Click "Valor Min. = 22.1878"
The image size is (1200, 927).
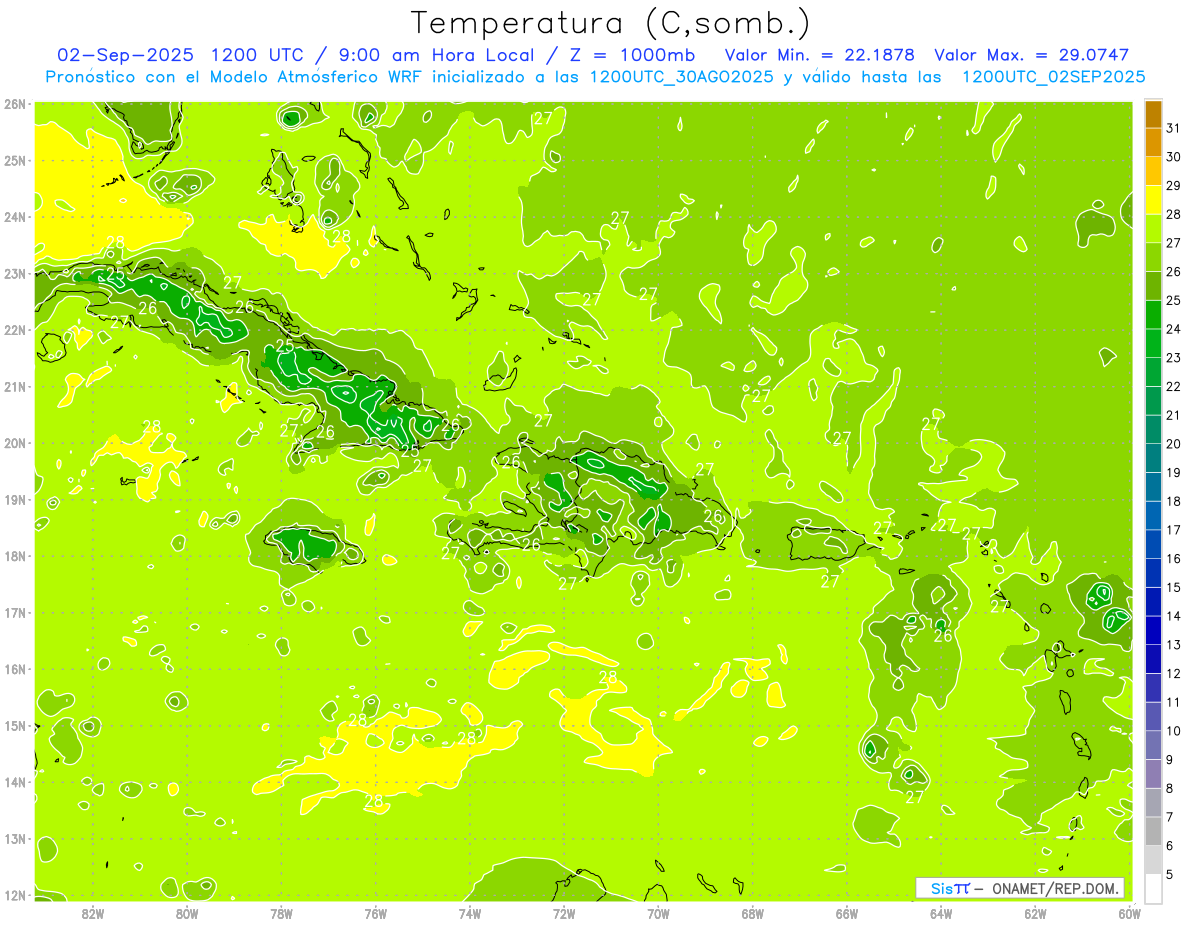[x=820, y=55]
